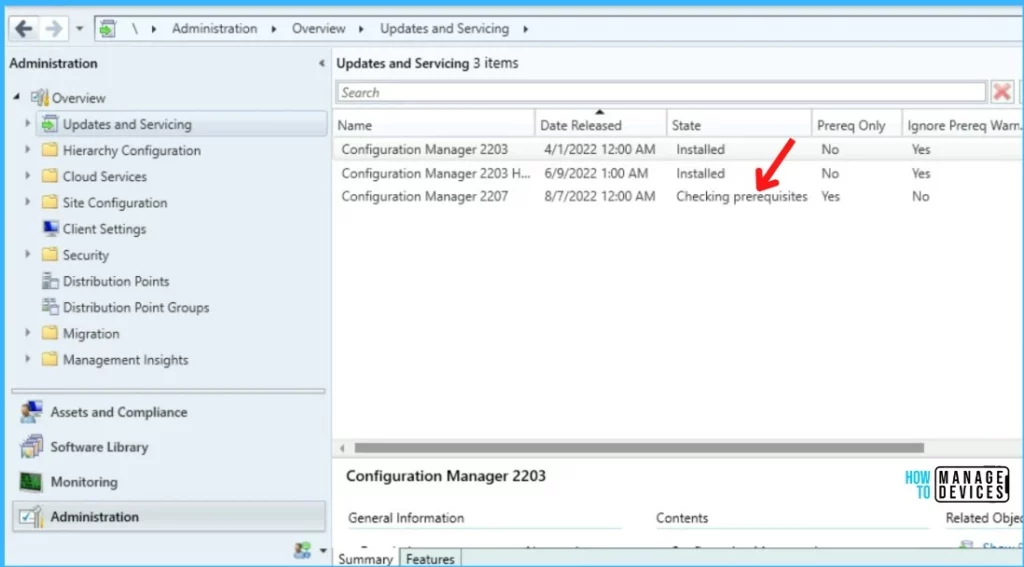Expand the Management Insights folder
This screenshot has height=567, width=1024.
[x=27, y=359]
